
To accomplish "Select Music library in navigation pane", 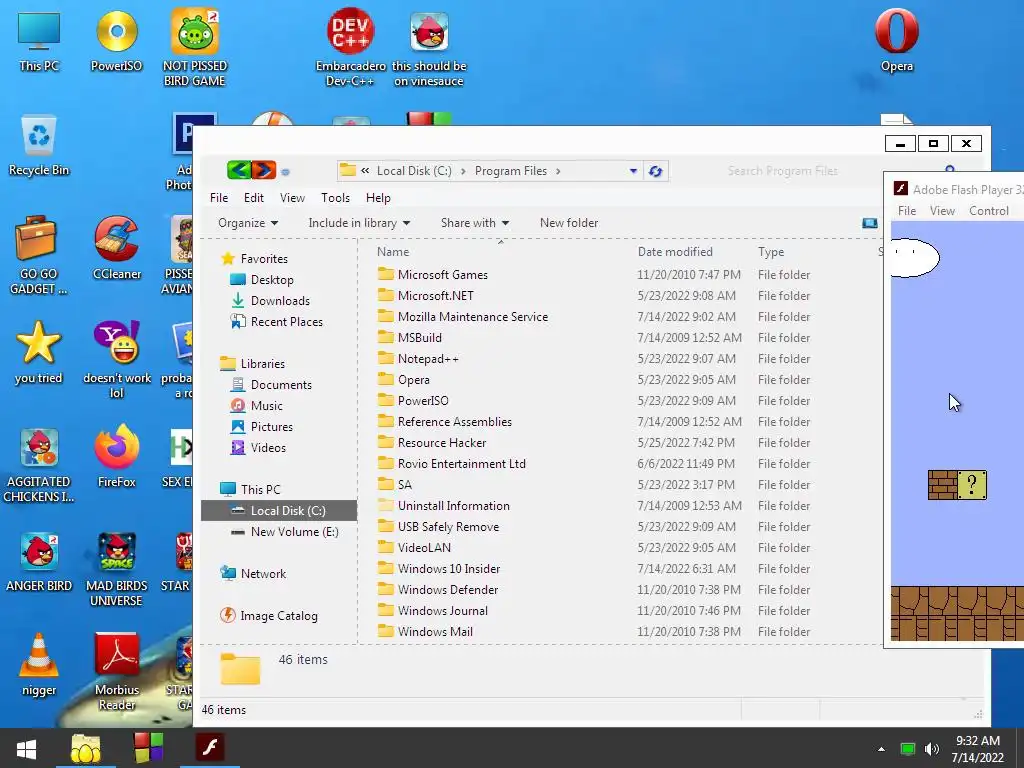I will pyautogui.click(x=266, y=406).
